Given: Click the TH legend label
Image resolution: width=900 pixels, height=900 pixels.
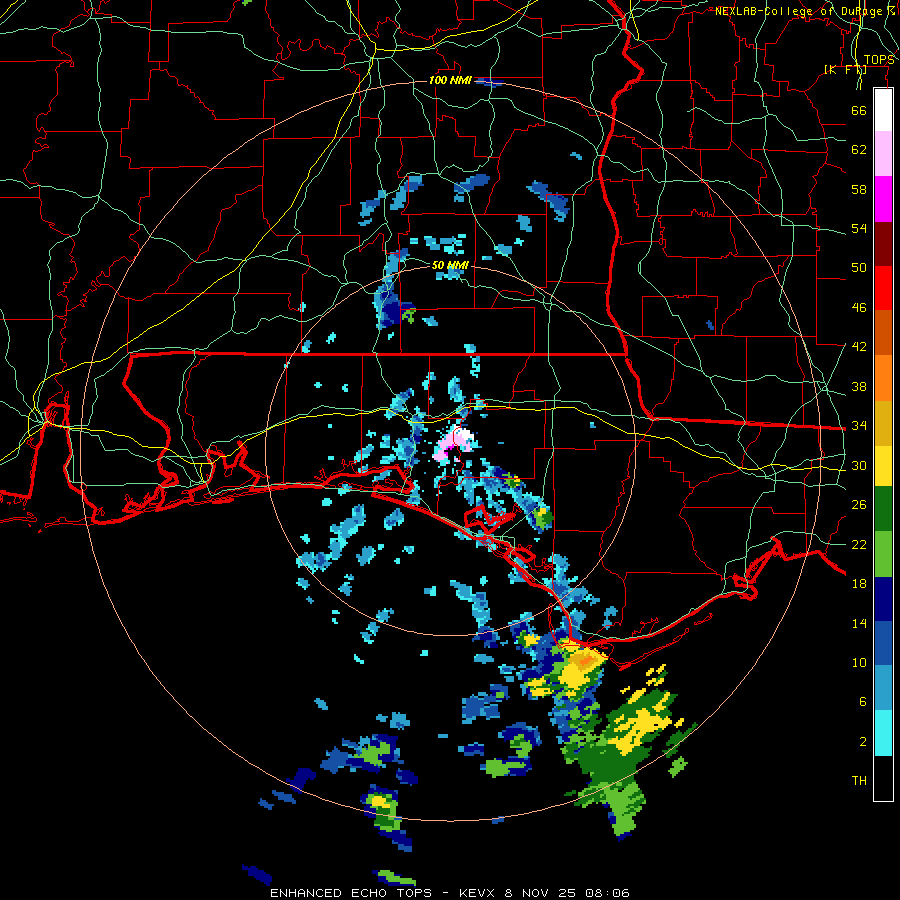Looking at the screenshot, I should tap(859, 780).
